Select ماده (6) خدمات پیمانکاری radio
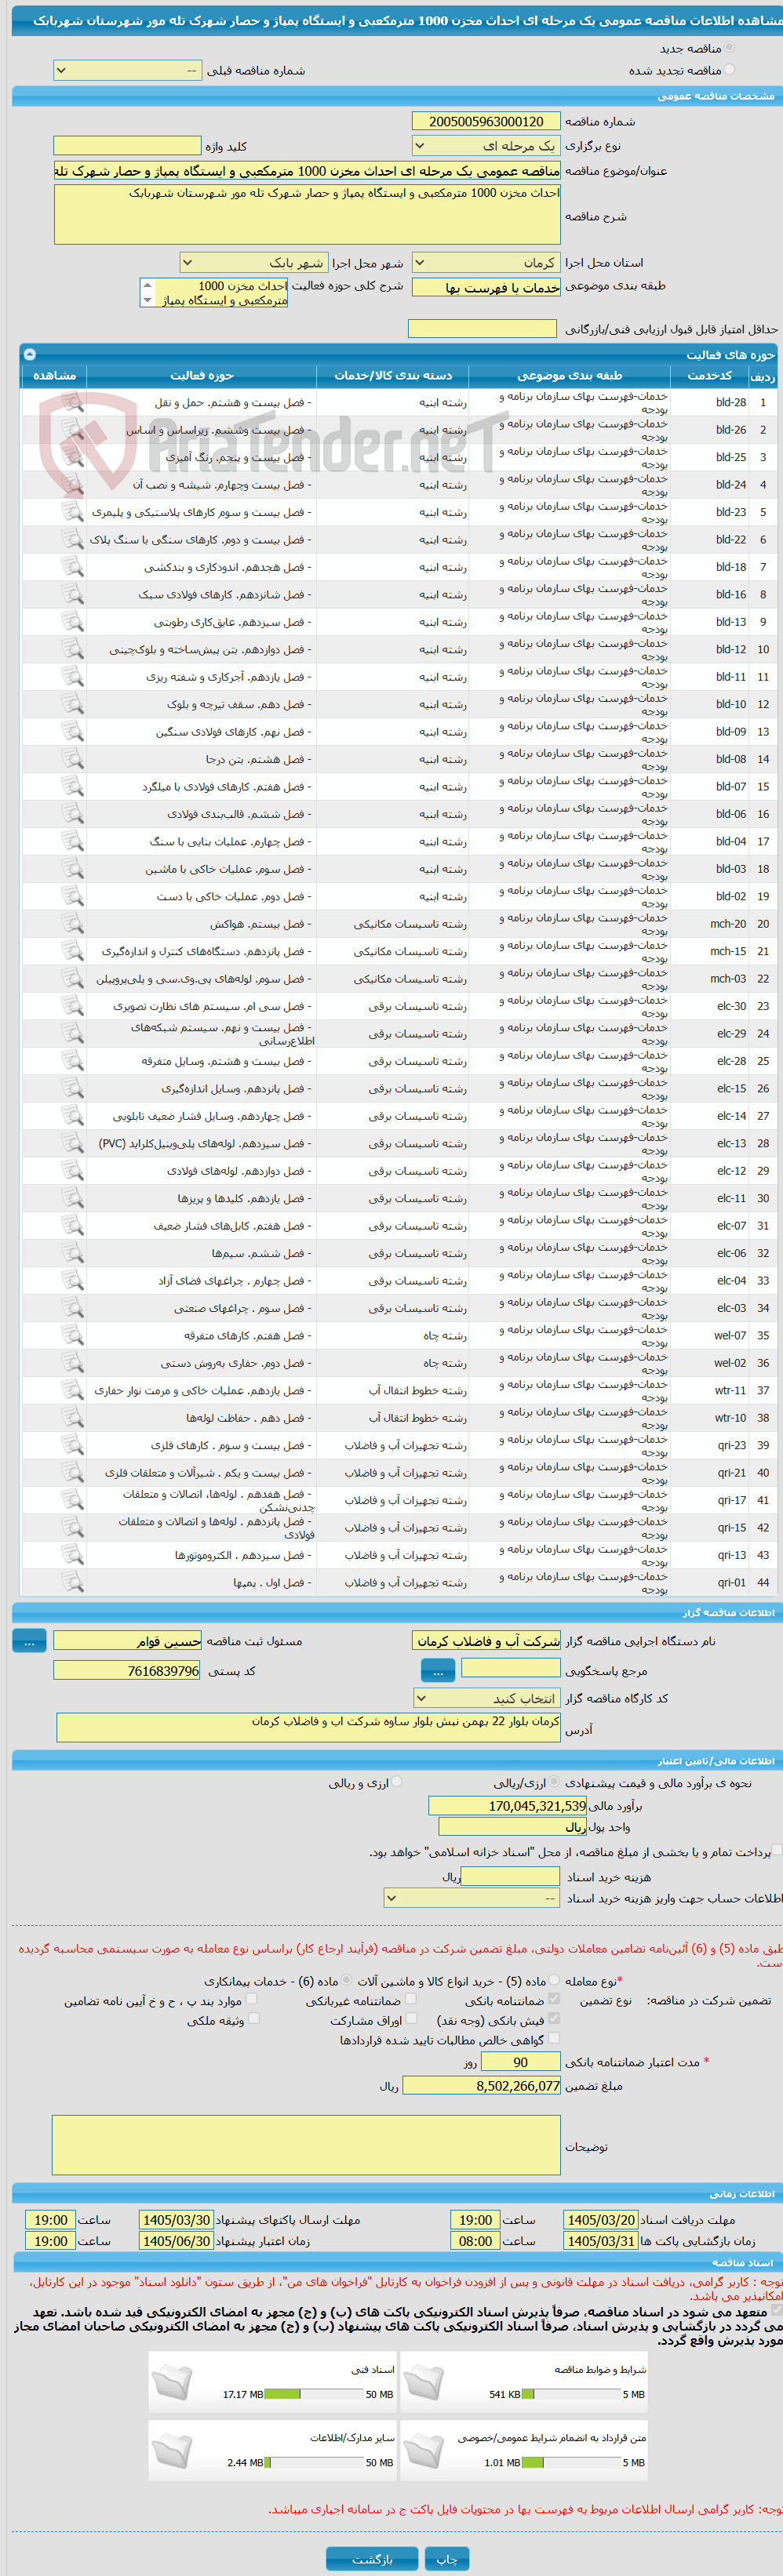 [x=347, y=1979]
